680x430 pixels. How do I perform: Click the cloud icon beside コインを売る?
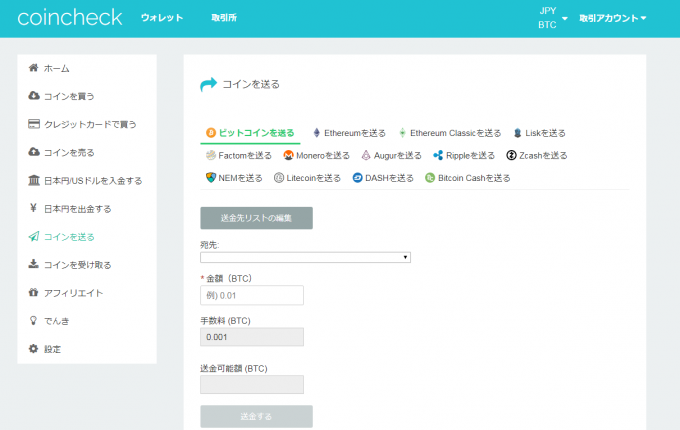(x=34, y=152)
